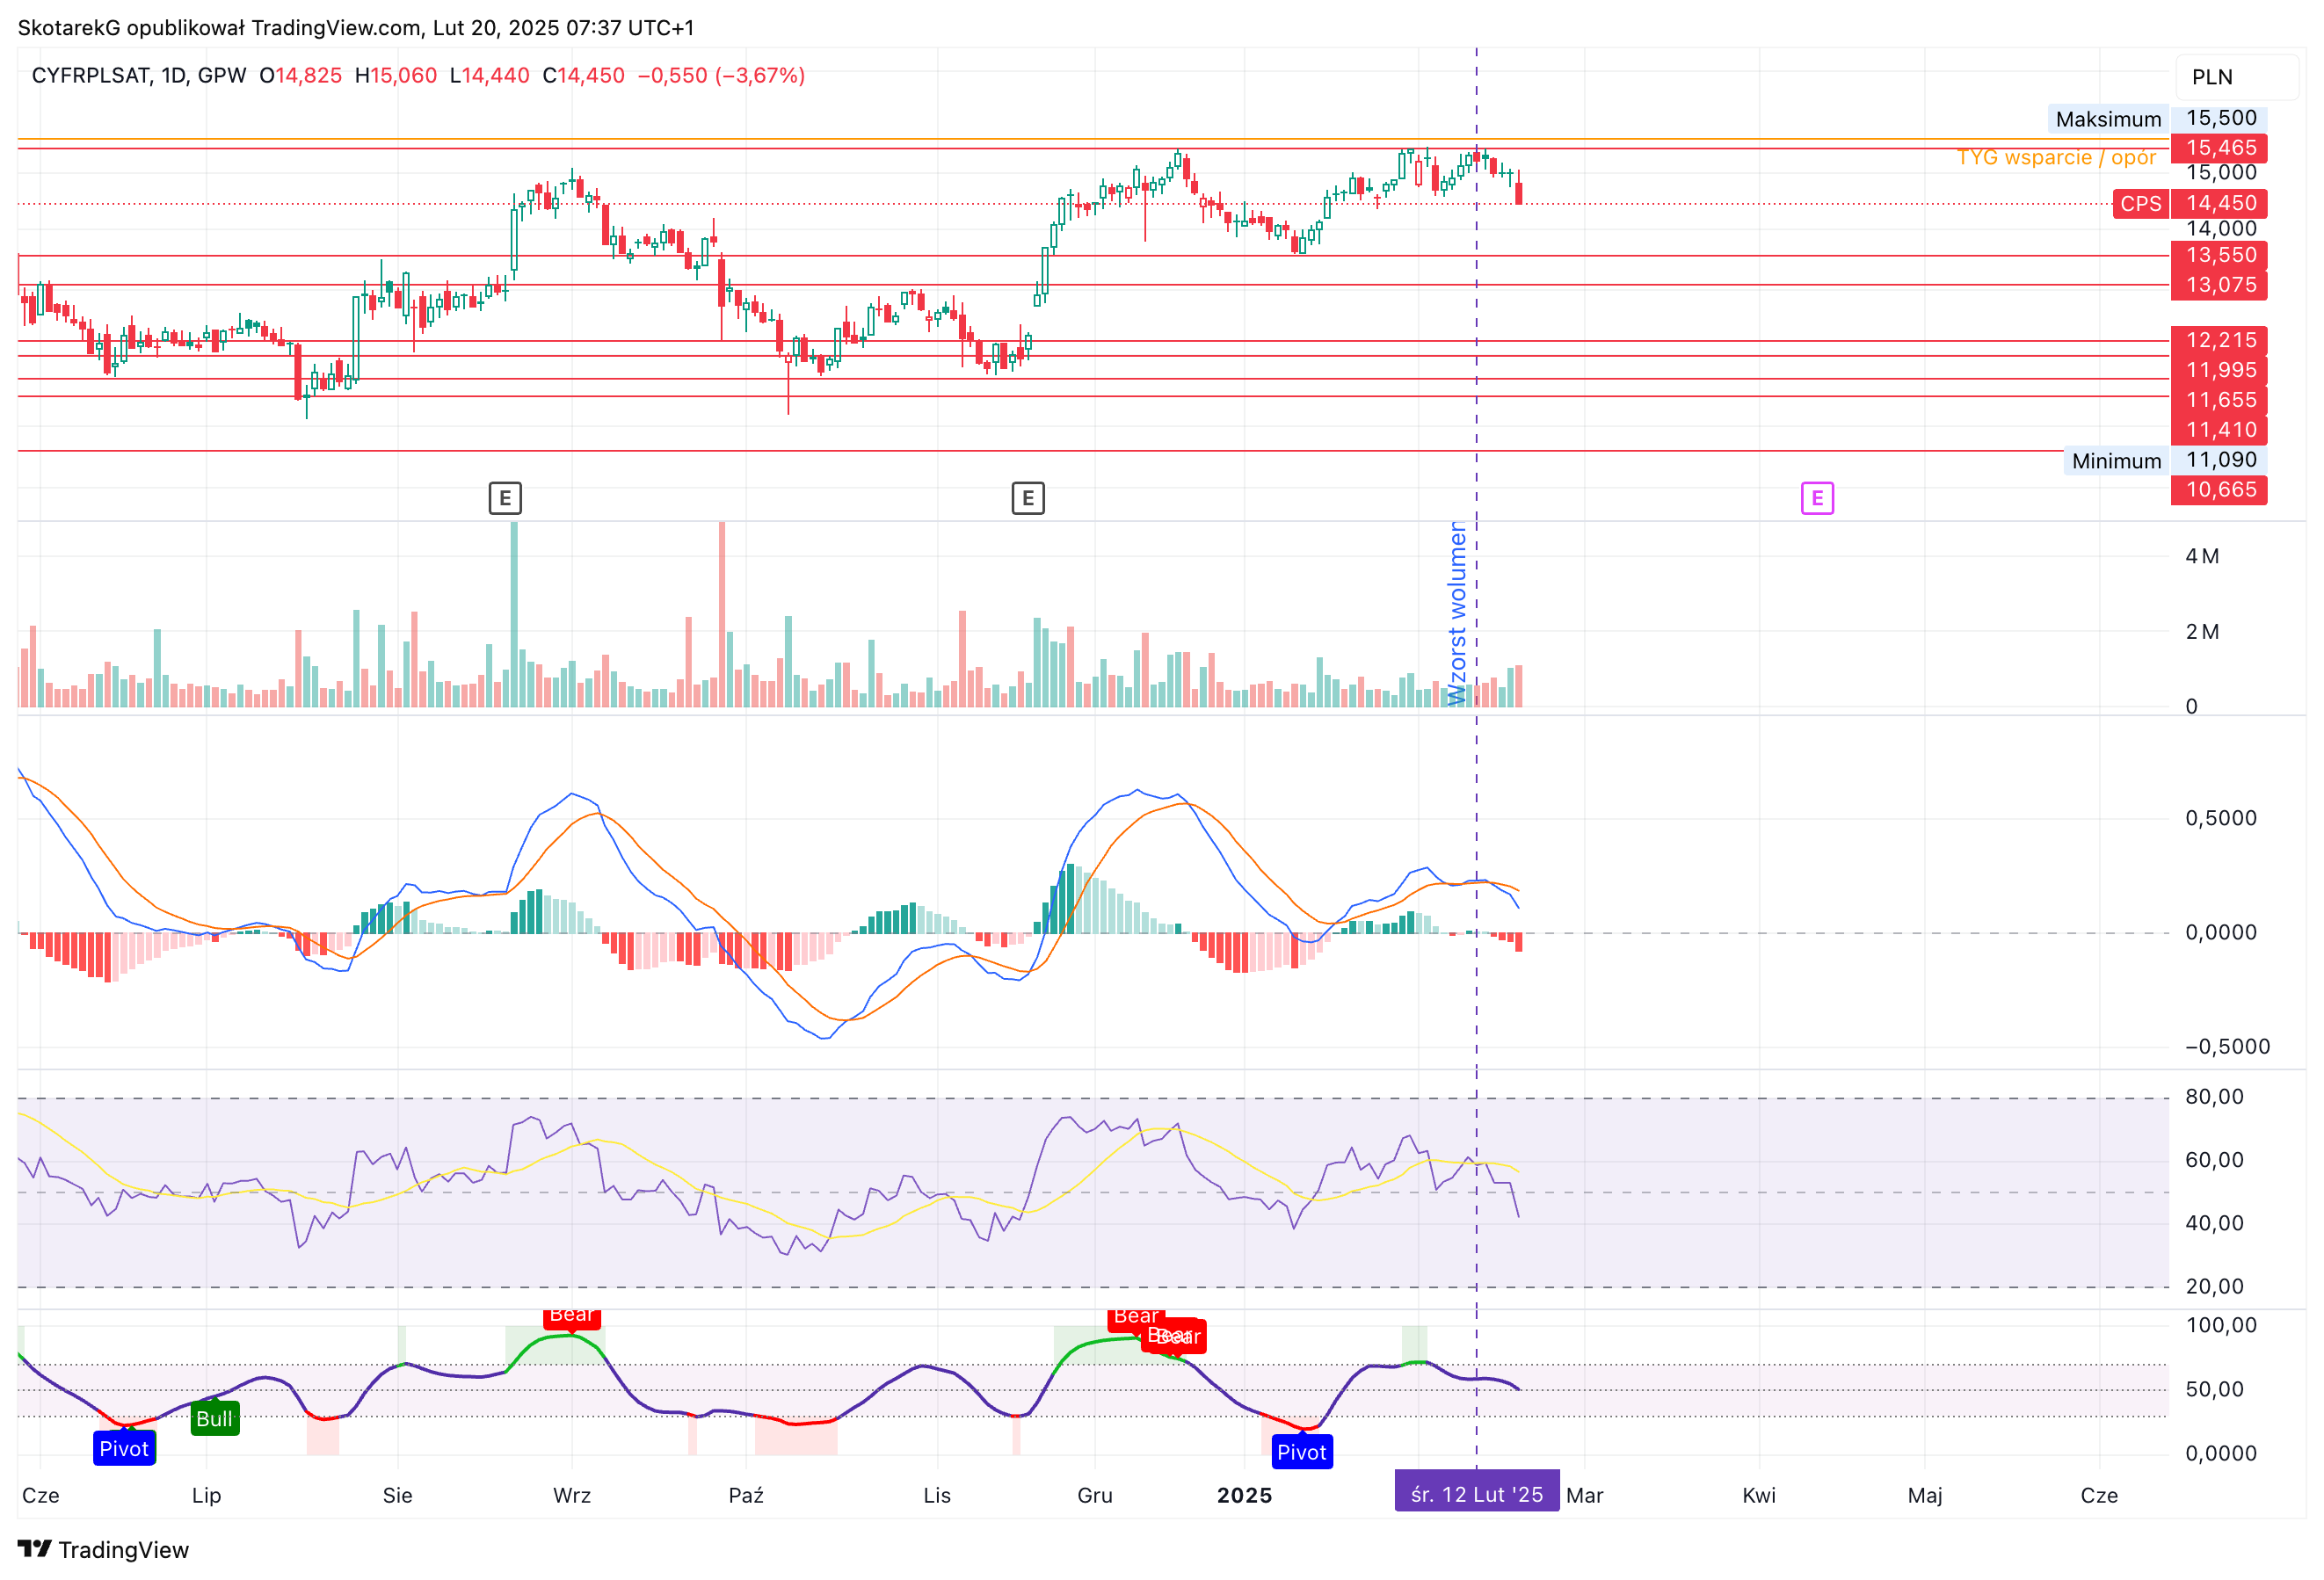Click the low value L14,440
Viewport: 2324px width, 1580px height.
[x=489, y=76]
